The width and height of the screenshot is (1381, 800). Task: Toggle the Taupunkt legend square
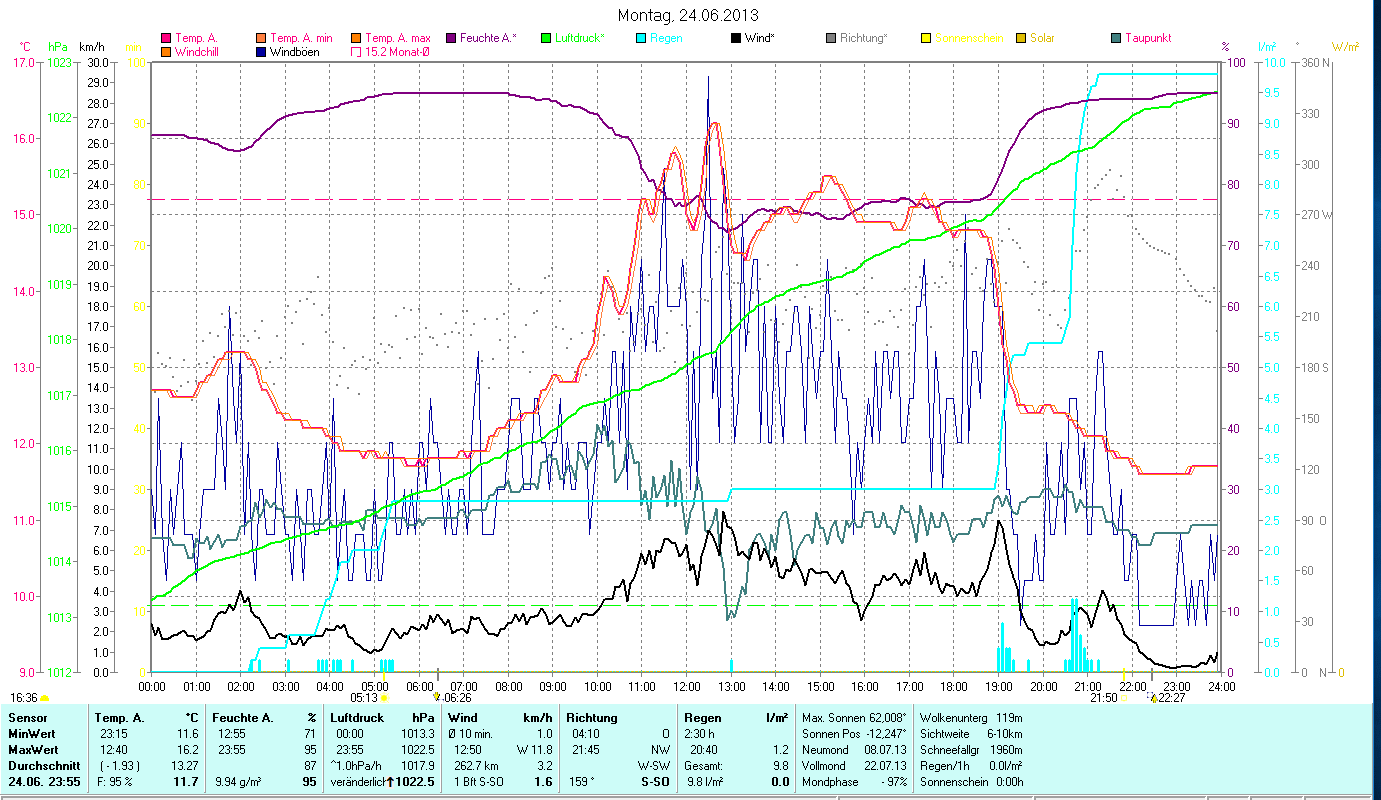point(1116,39)
